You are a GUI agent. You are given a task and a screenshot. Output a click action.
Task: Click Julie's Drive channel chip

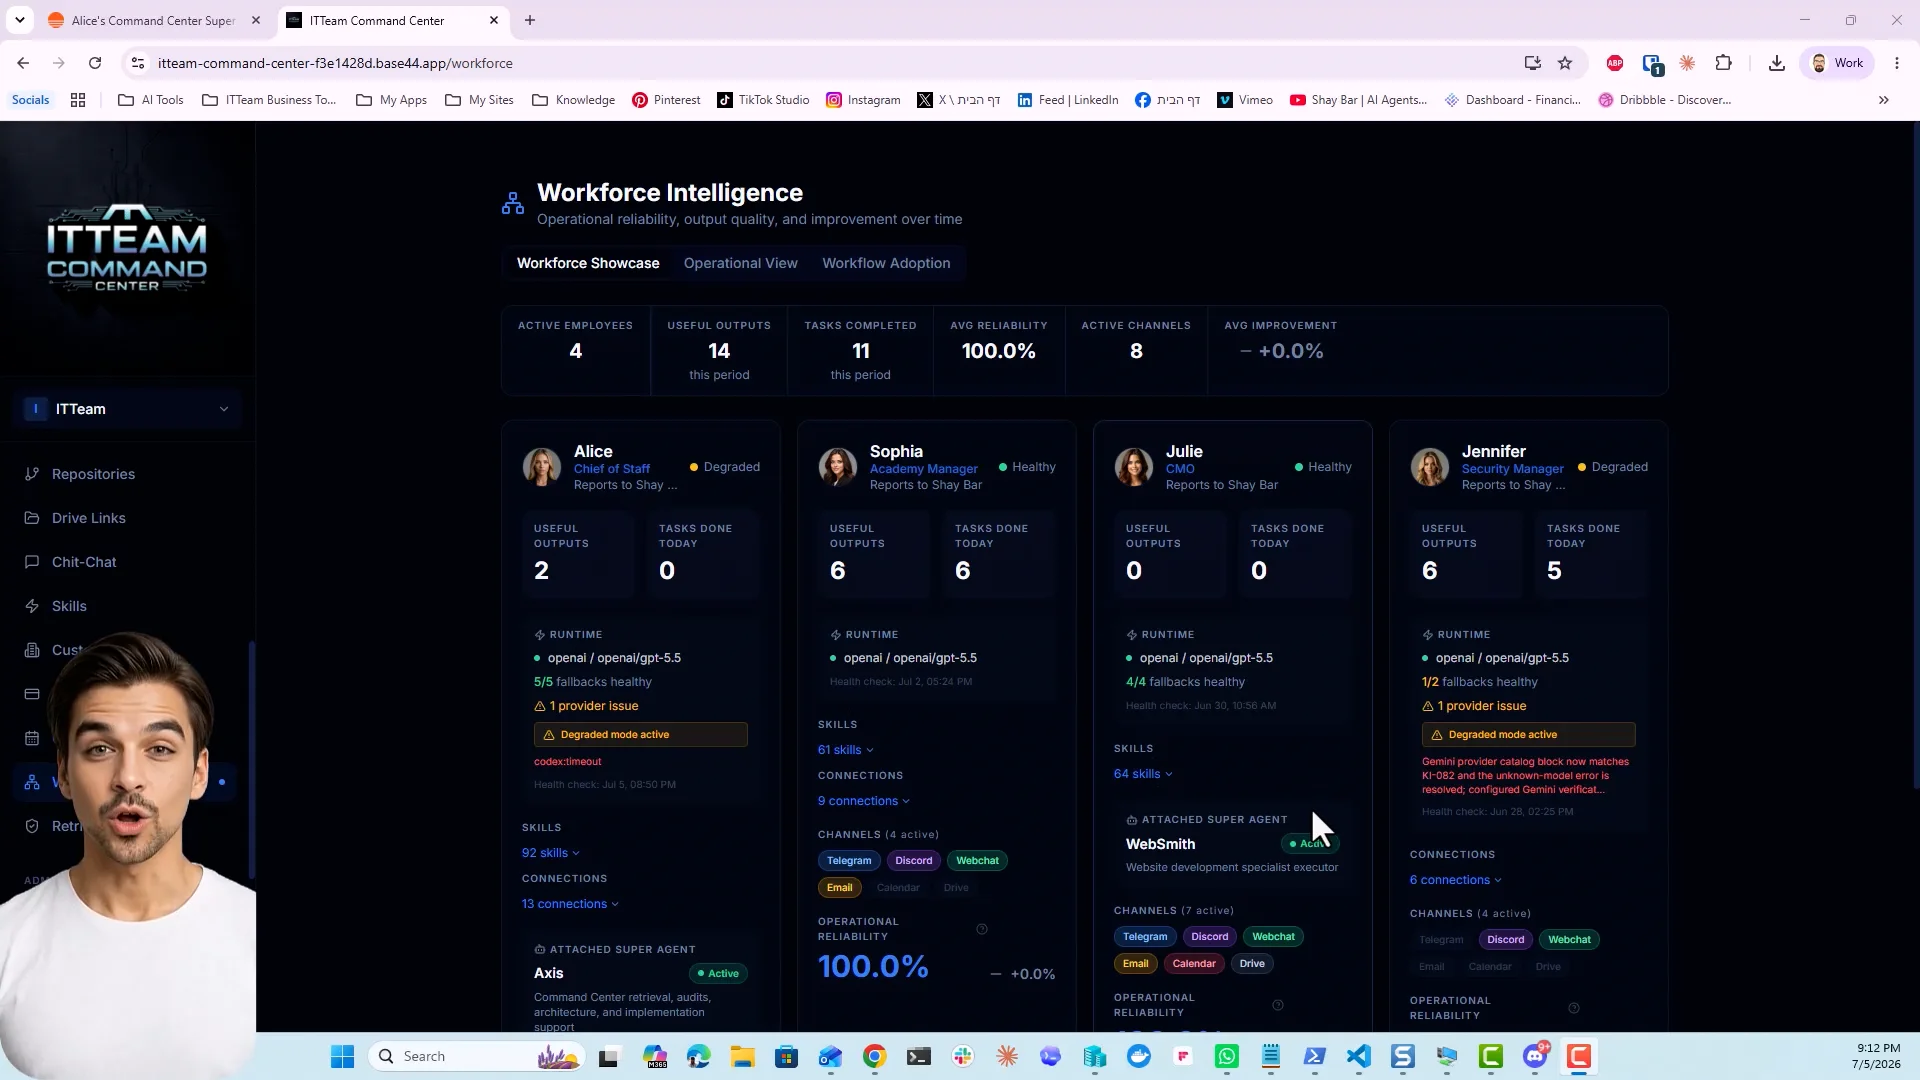click(1252, 964)
